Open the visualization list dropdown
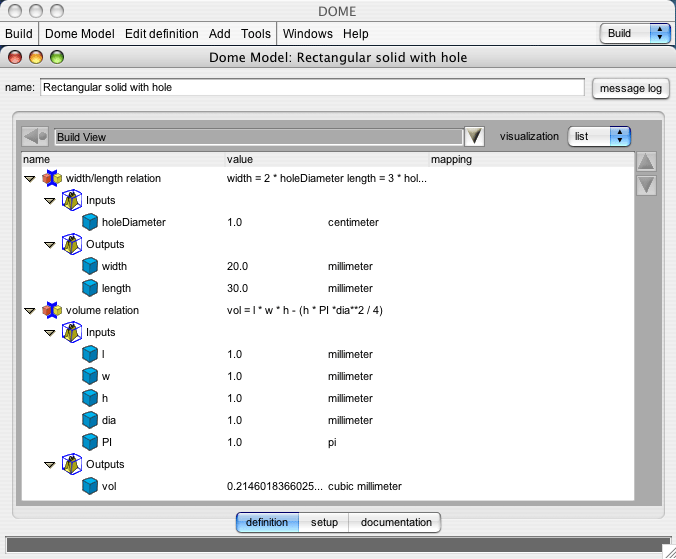676x559 pixels. [x=599, y=137]
